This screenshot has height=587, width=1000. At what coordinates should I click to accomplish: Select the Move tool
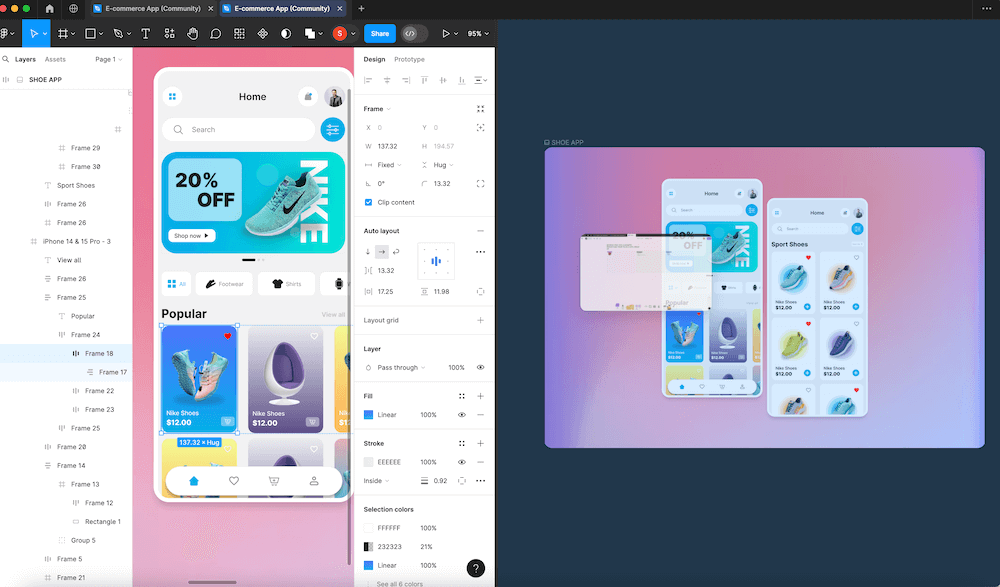point(36,33)
